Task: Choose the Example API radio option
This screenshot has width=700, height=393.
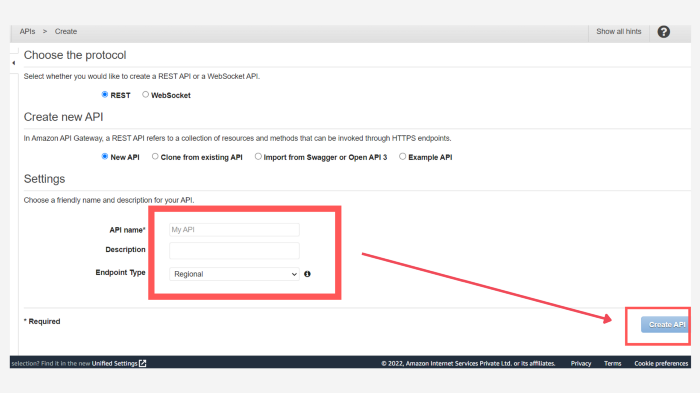Action: pyautogui.click(x=403, y=157)
